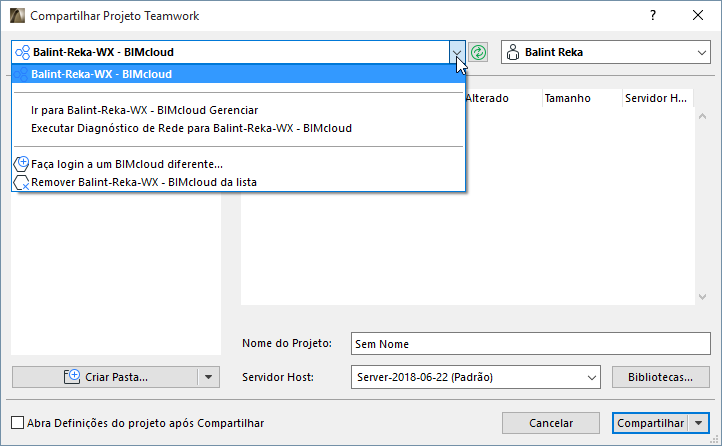Open help with the question mark button
This screenshot has height=446, width=722.
(x=652, y=16)
